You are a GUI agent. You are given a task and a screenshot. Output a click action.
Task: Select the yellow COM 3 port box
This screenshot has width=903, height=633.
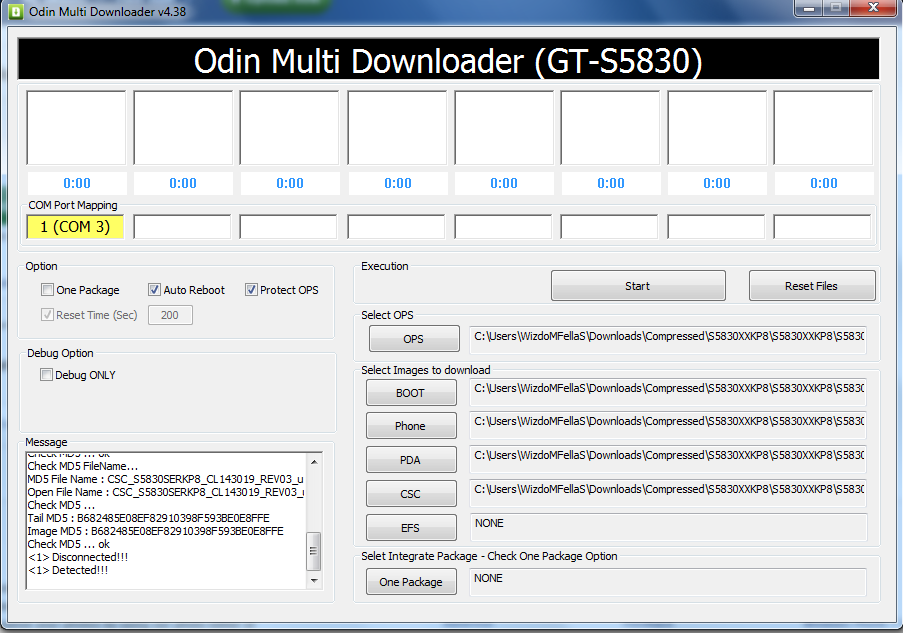[x=75, y=227]
